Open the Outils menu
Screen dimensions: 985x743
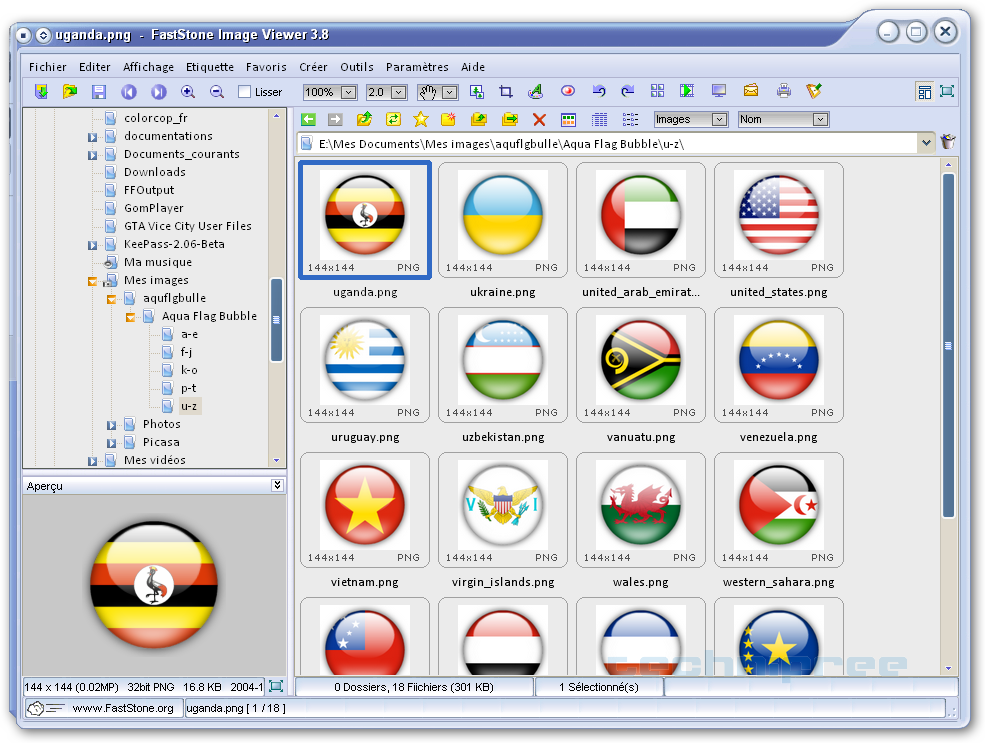click(x=356, y=67)
